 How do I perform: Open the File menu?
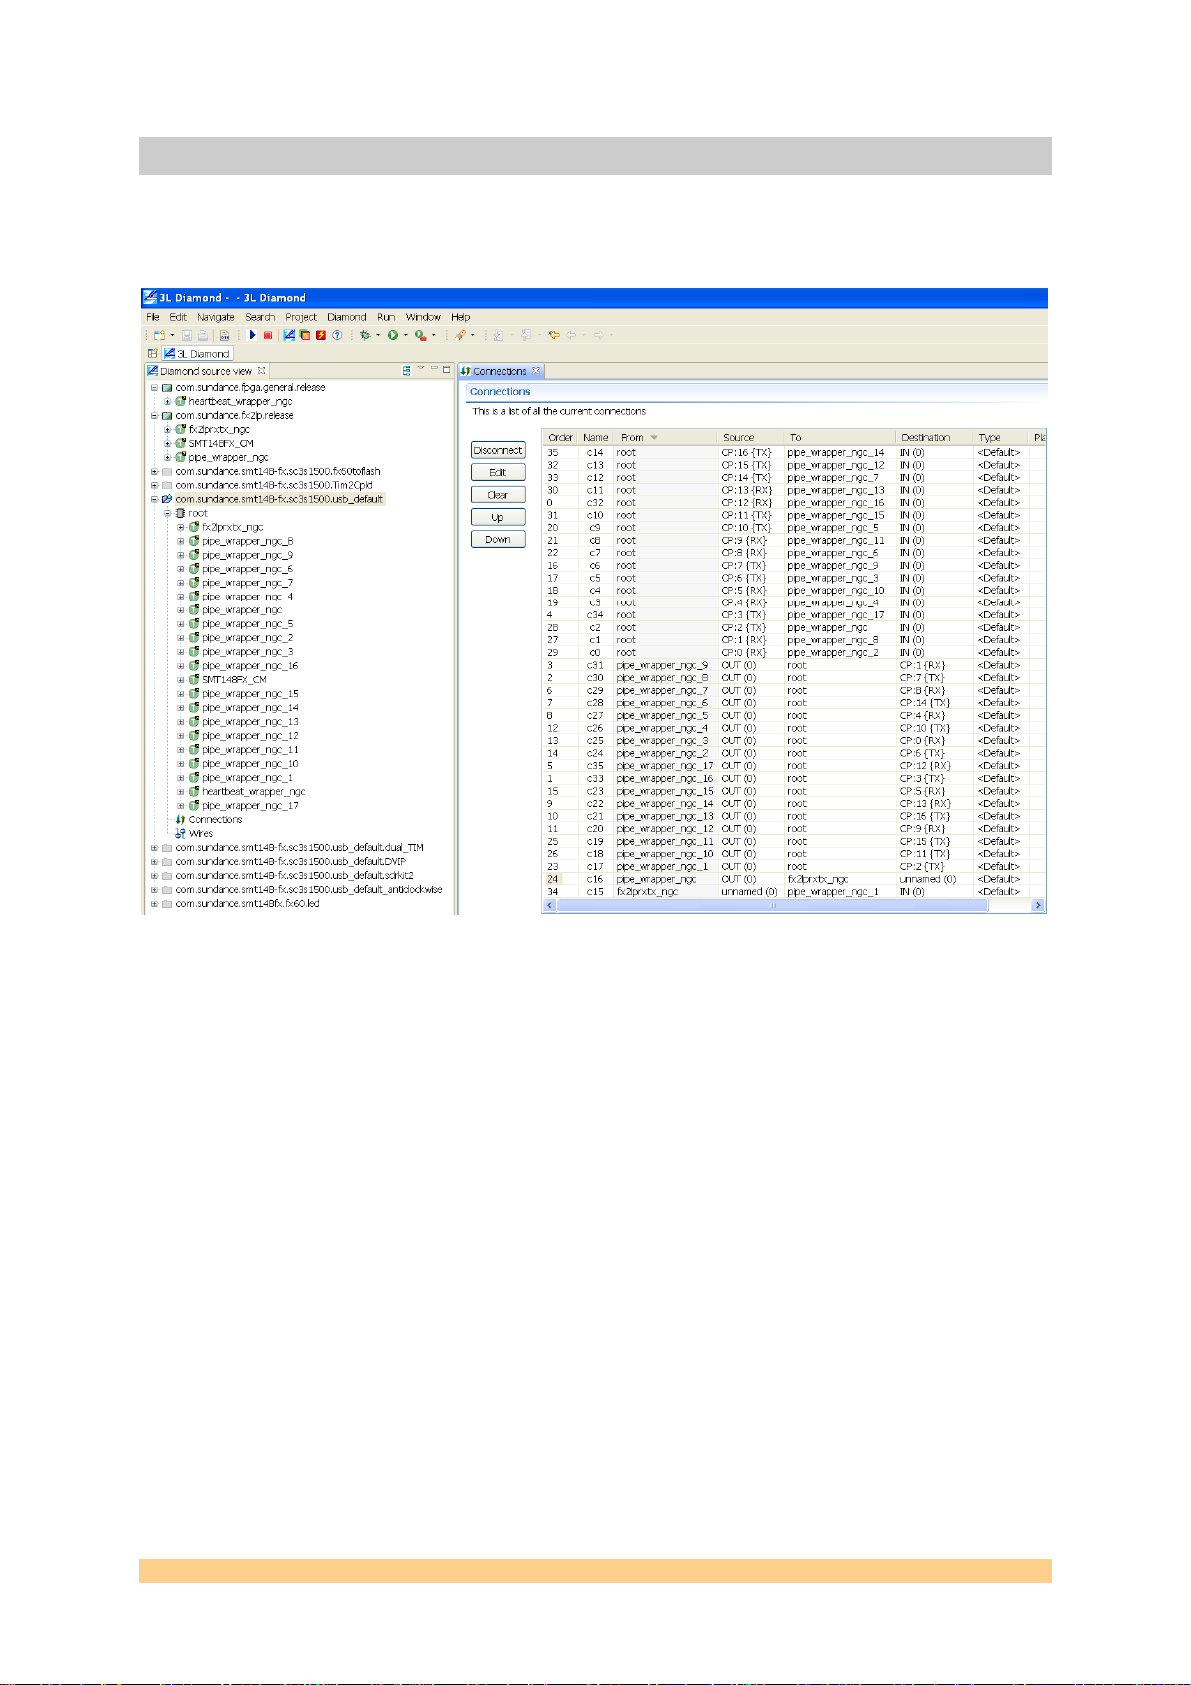[153, 317]
